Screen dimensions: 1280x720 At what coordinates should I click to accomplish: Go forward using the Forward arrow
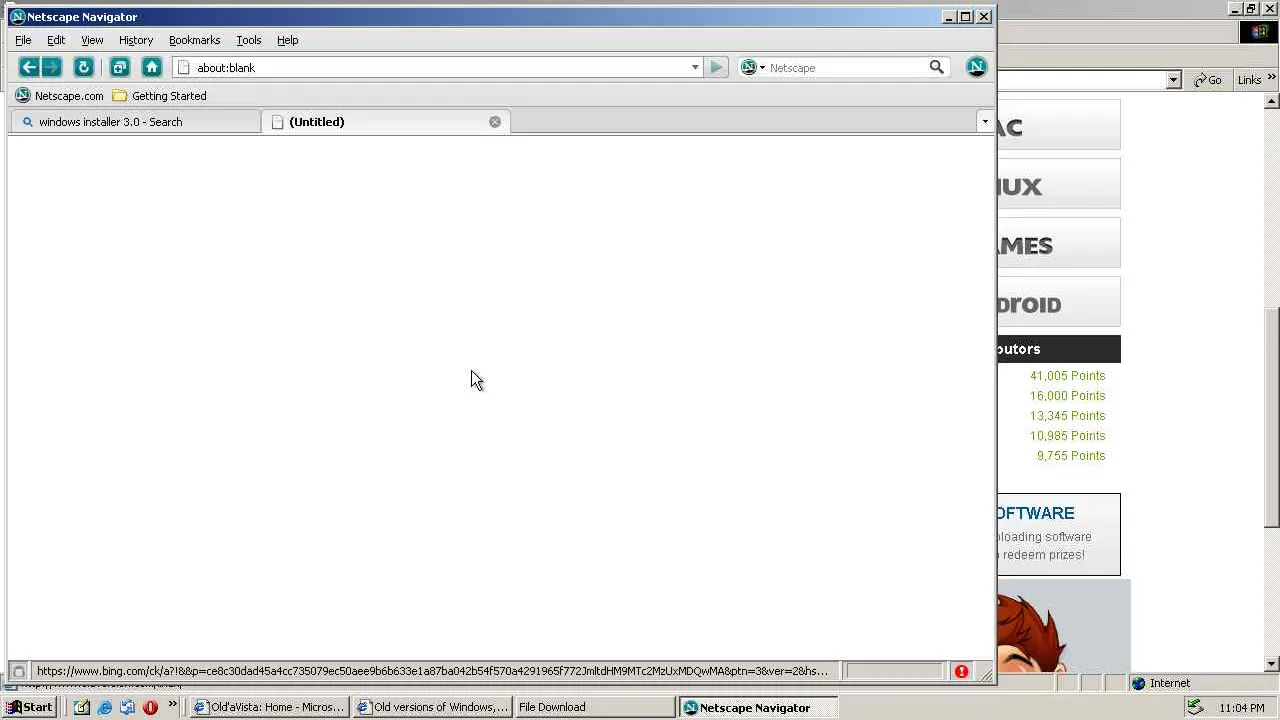click(52, 67)
